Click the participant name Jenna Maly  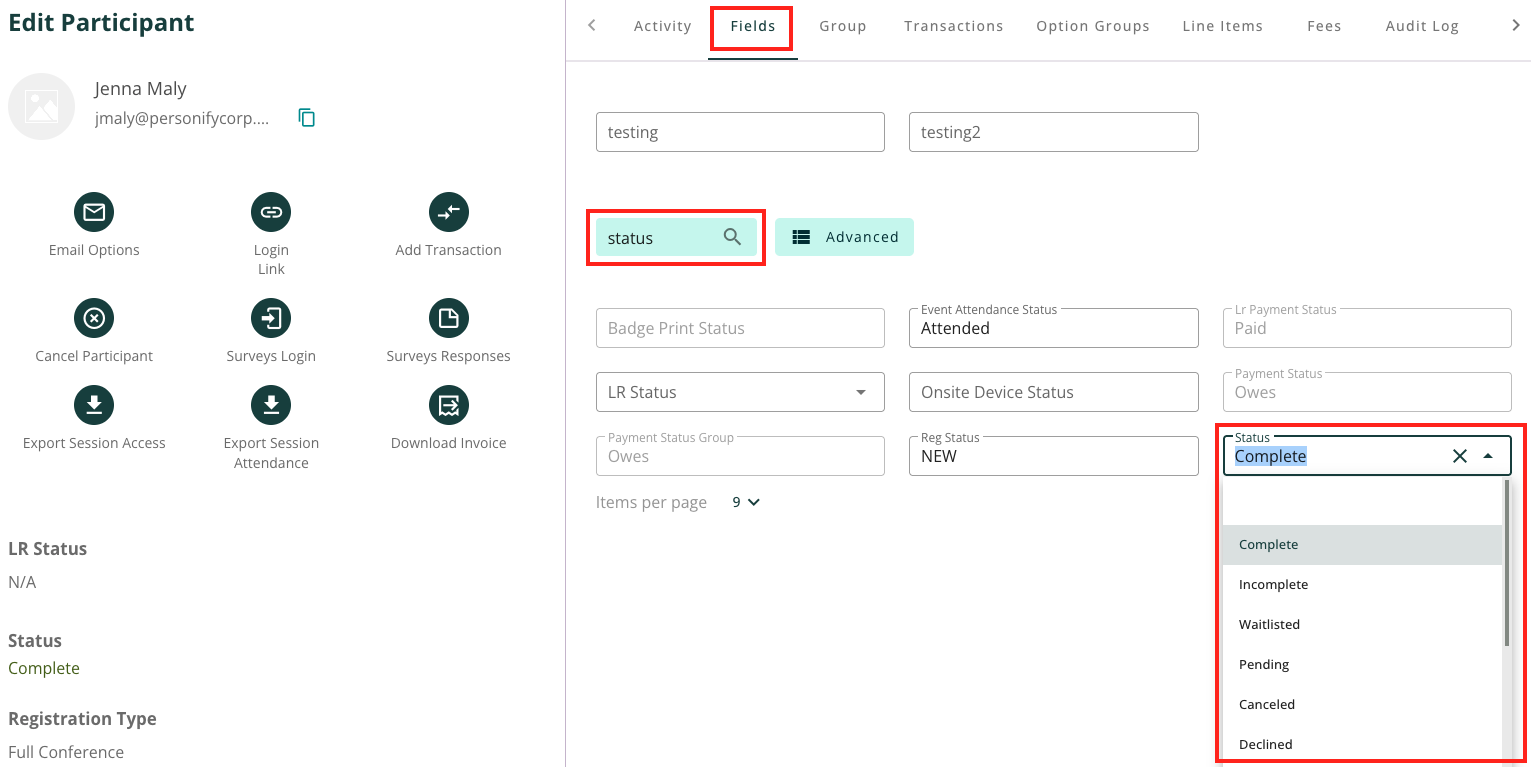click(x=141, y=89)
